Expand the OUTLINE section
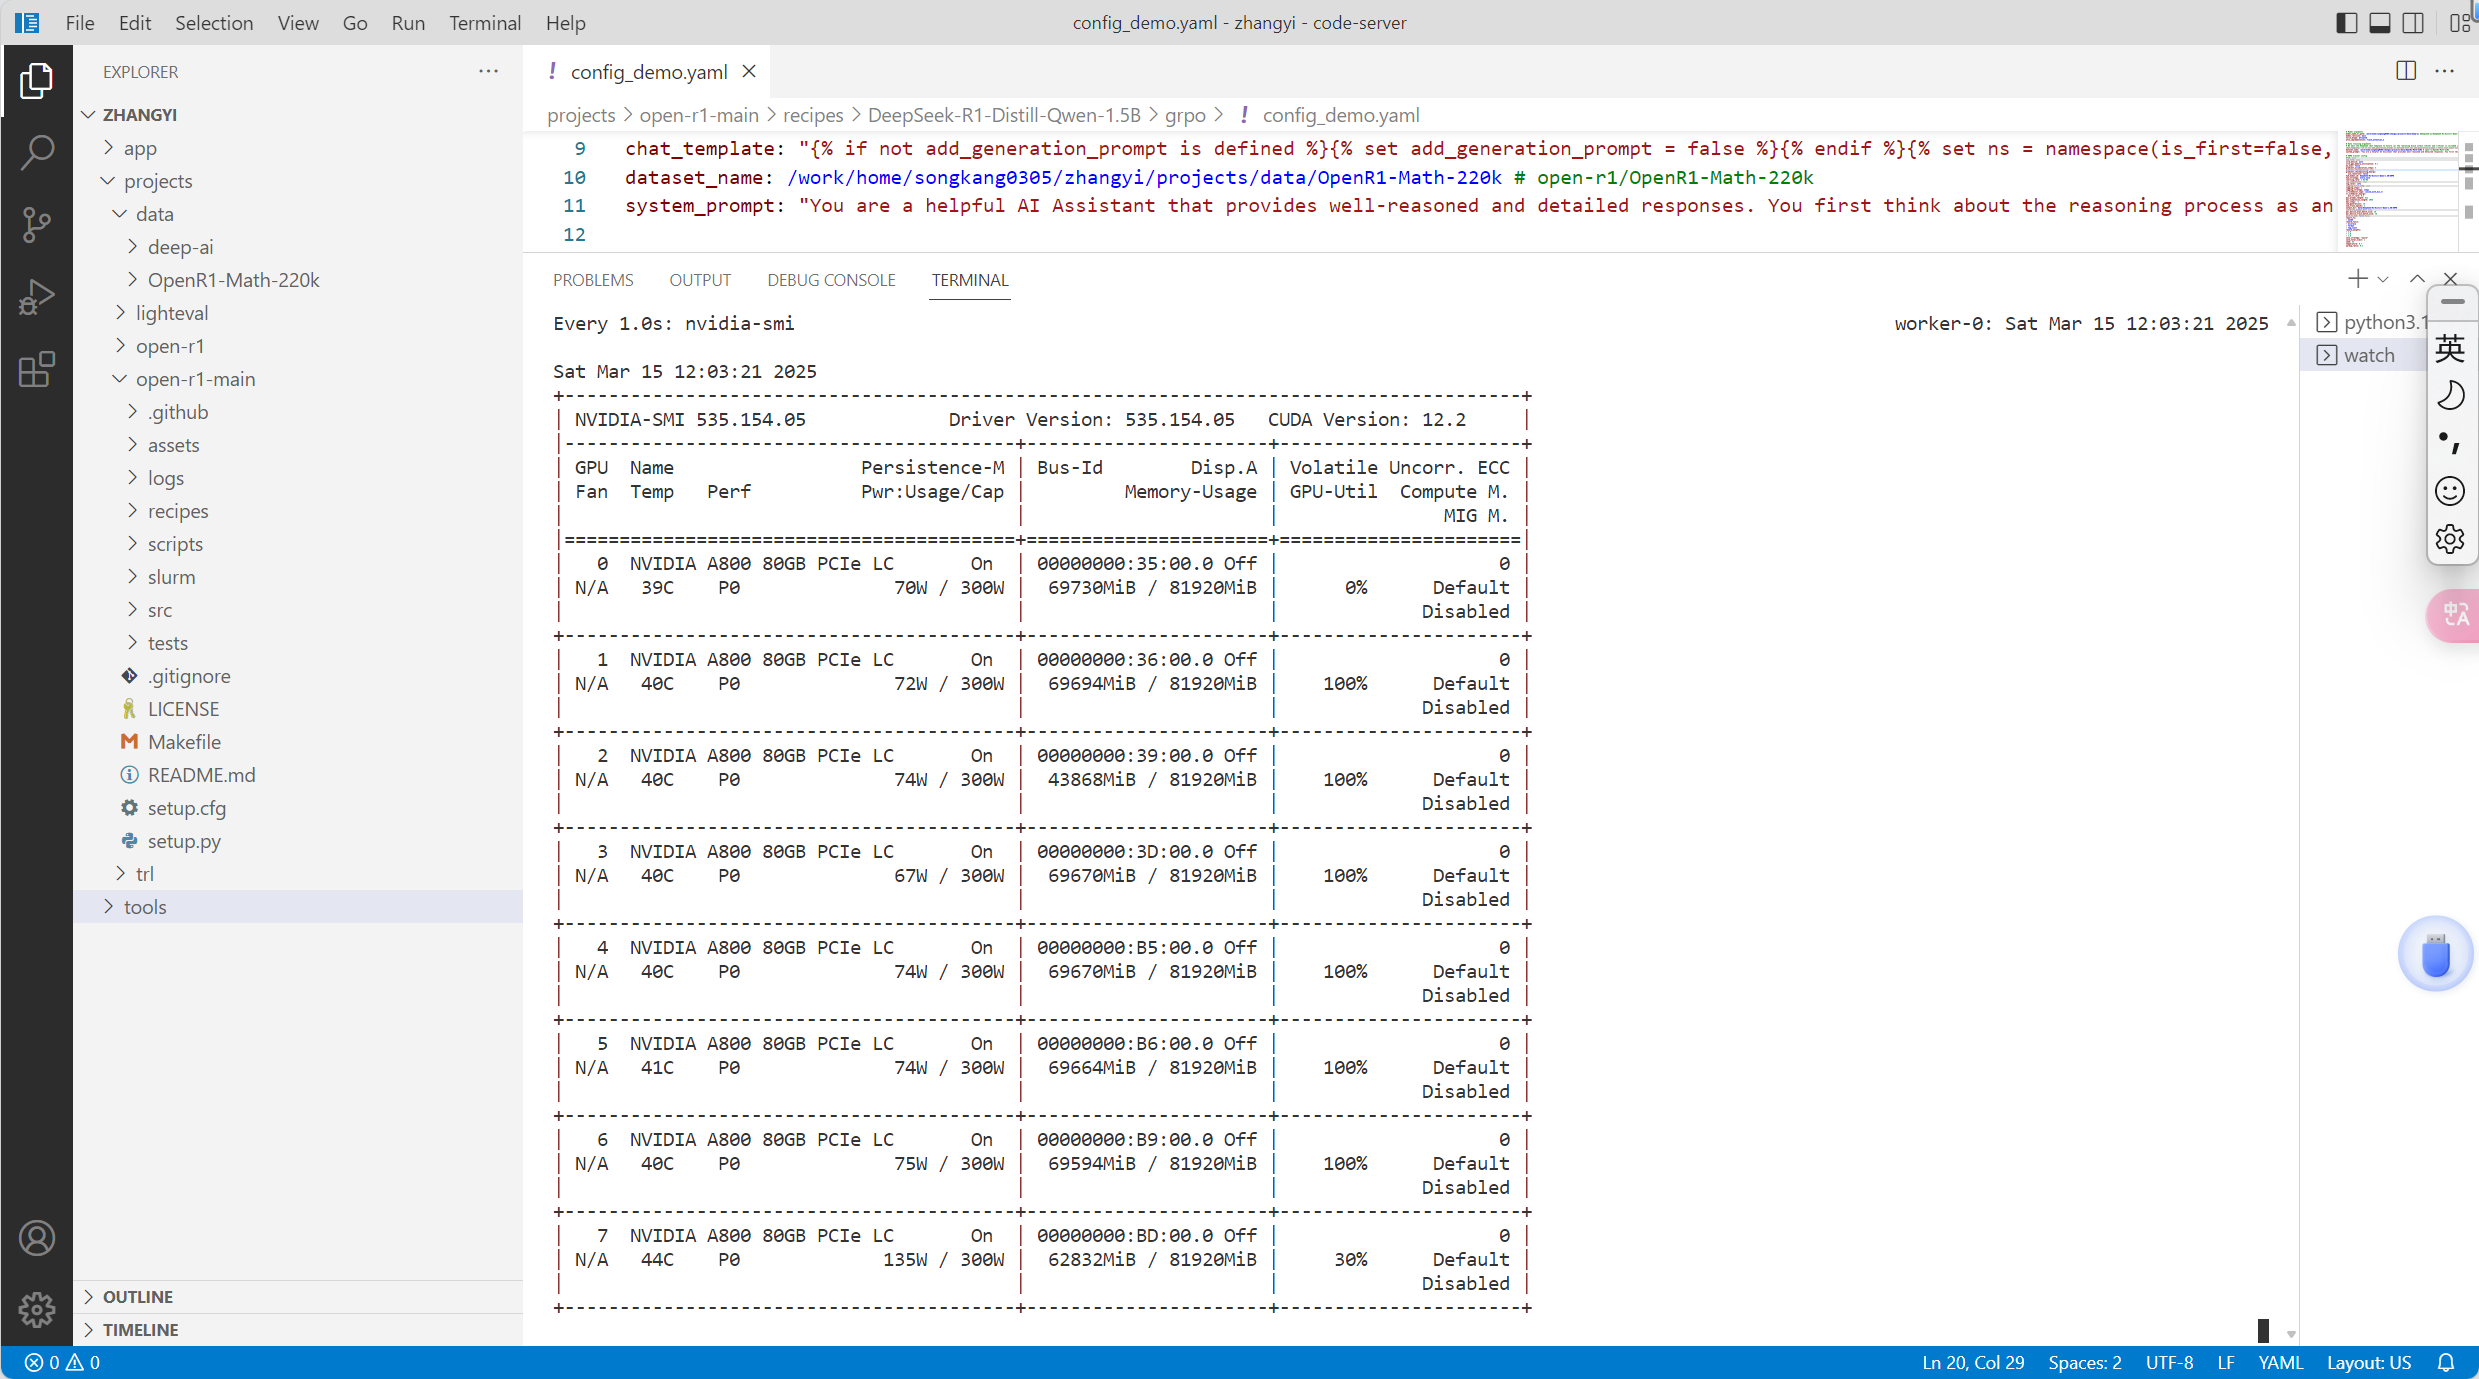 138,1296
